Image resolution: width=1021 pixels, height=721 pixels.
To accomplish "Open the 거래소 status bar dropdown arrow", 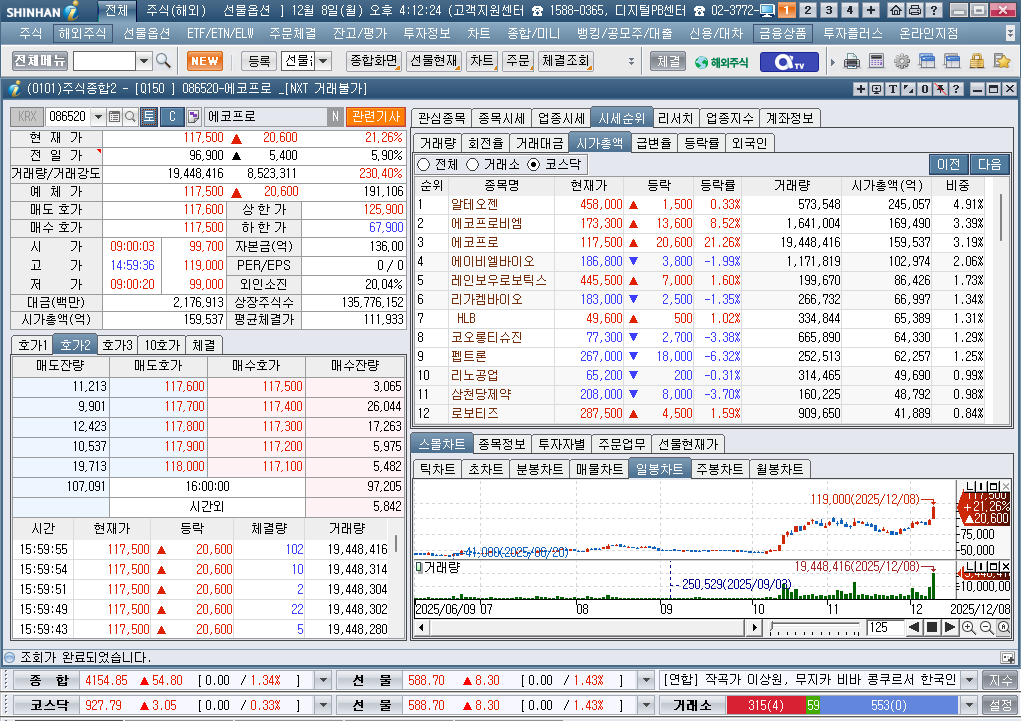I will (969, 705).
